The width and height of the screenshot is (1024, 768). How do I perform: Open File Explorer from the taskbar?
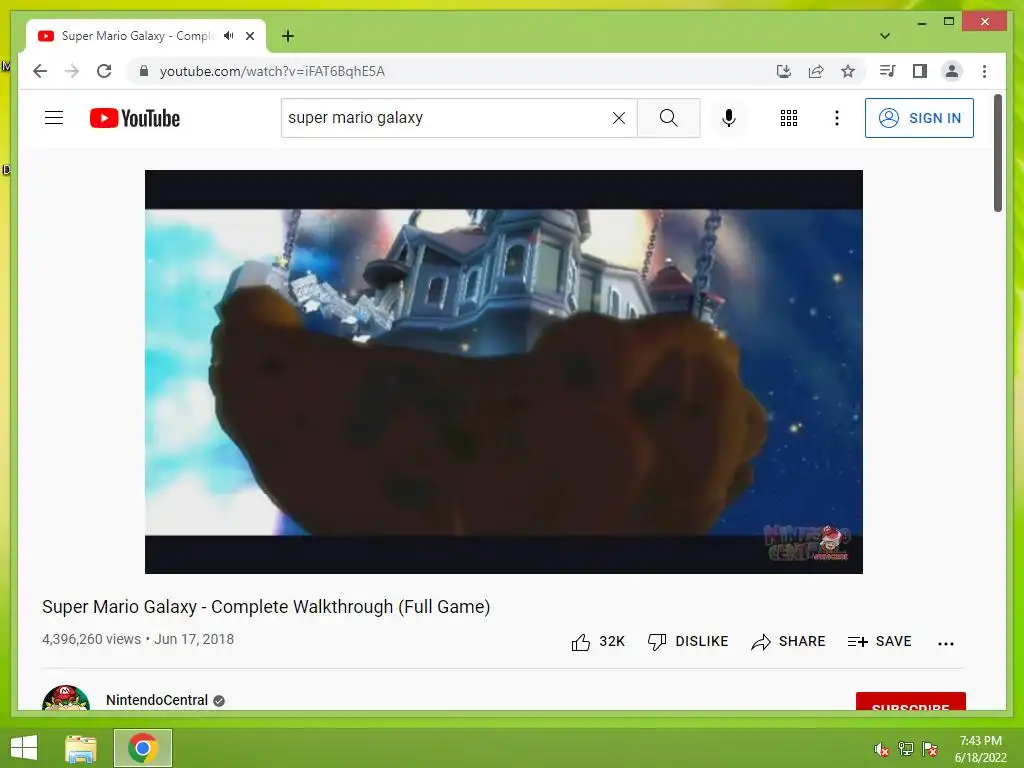coord(81,748)
